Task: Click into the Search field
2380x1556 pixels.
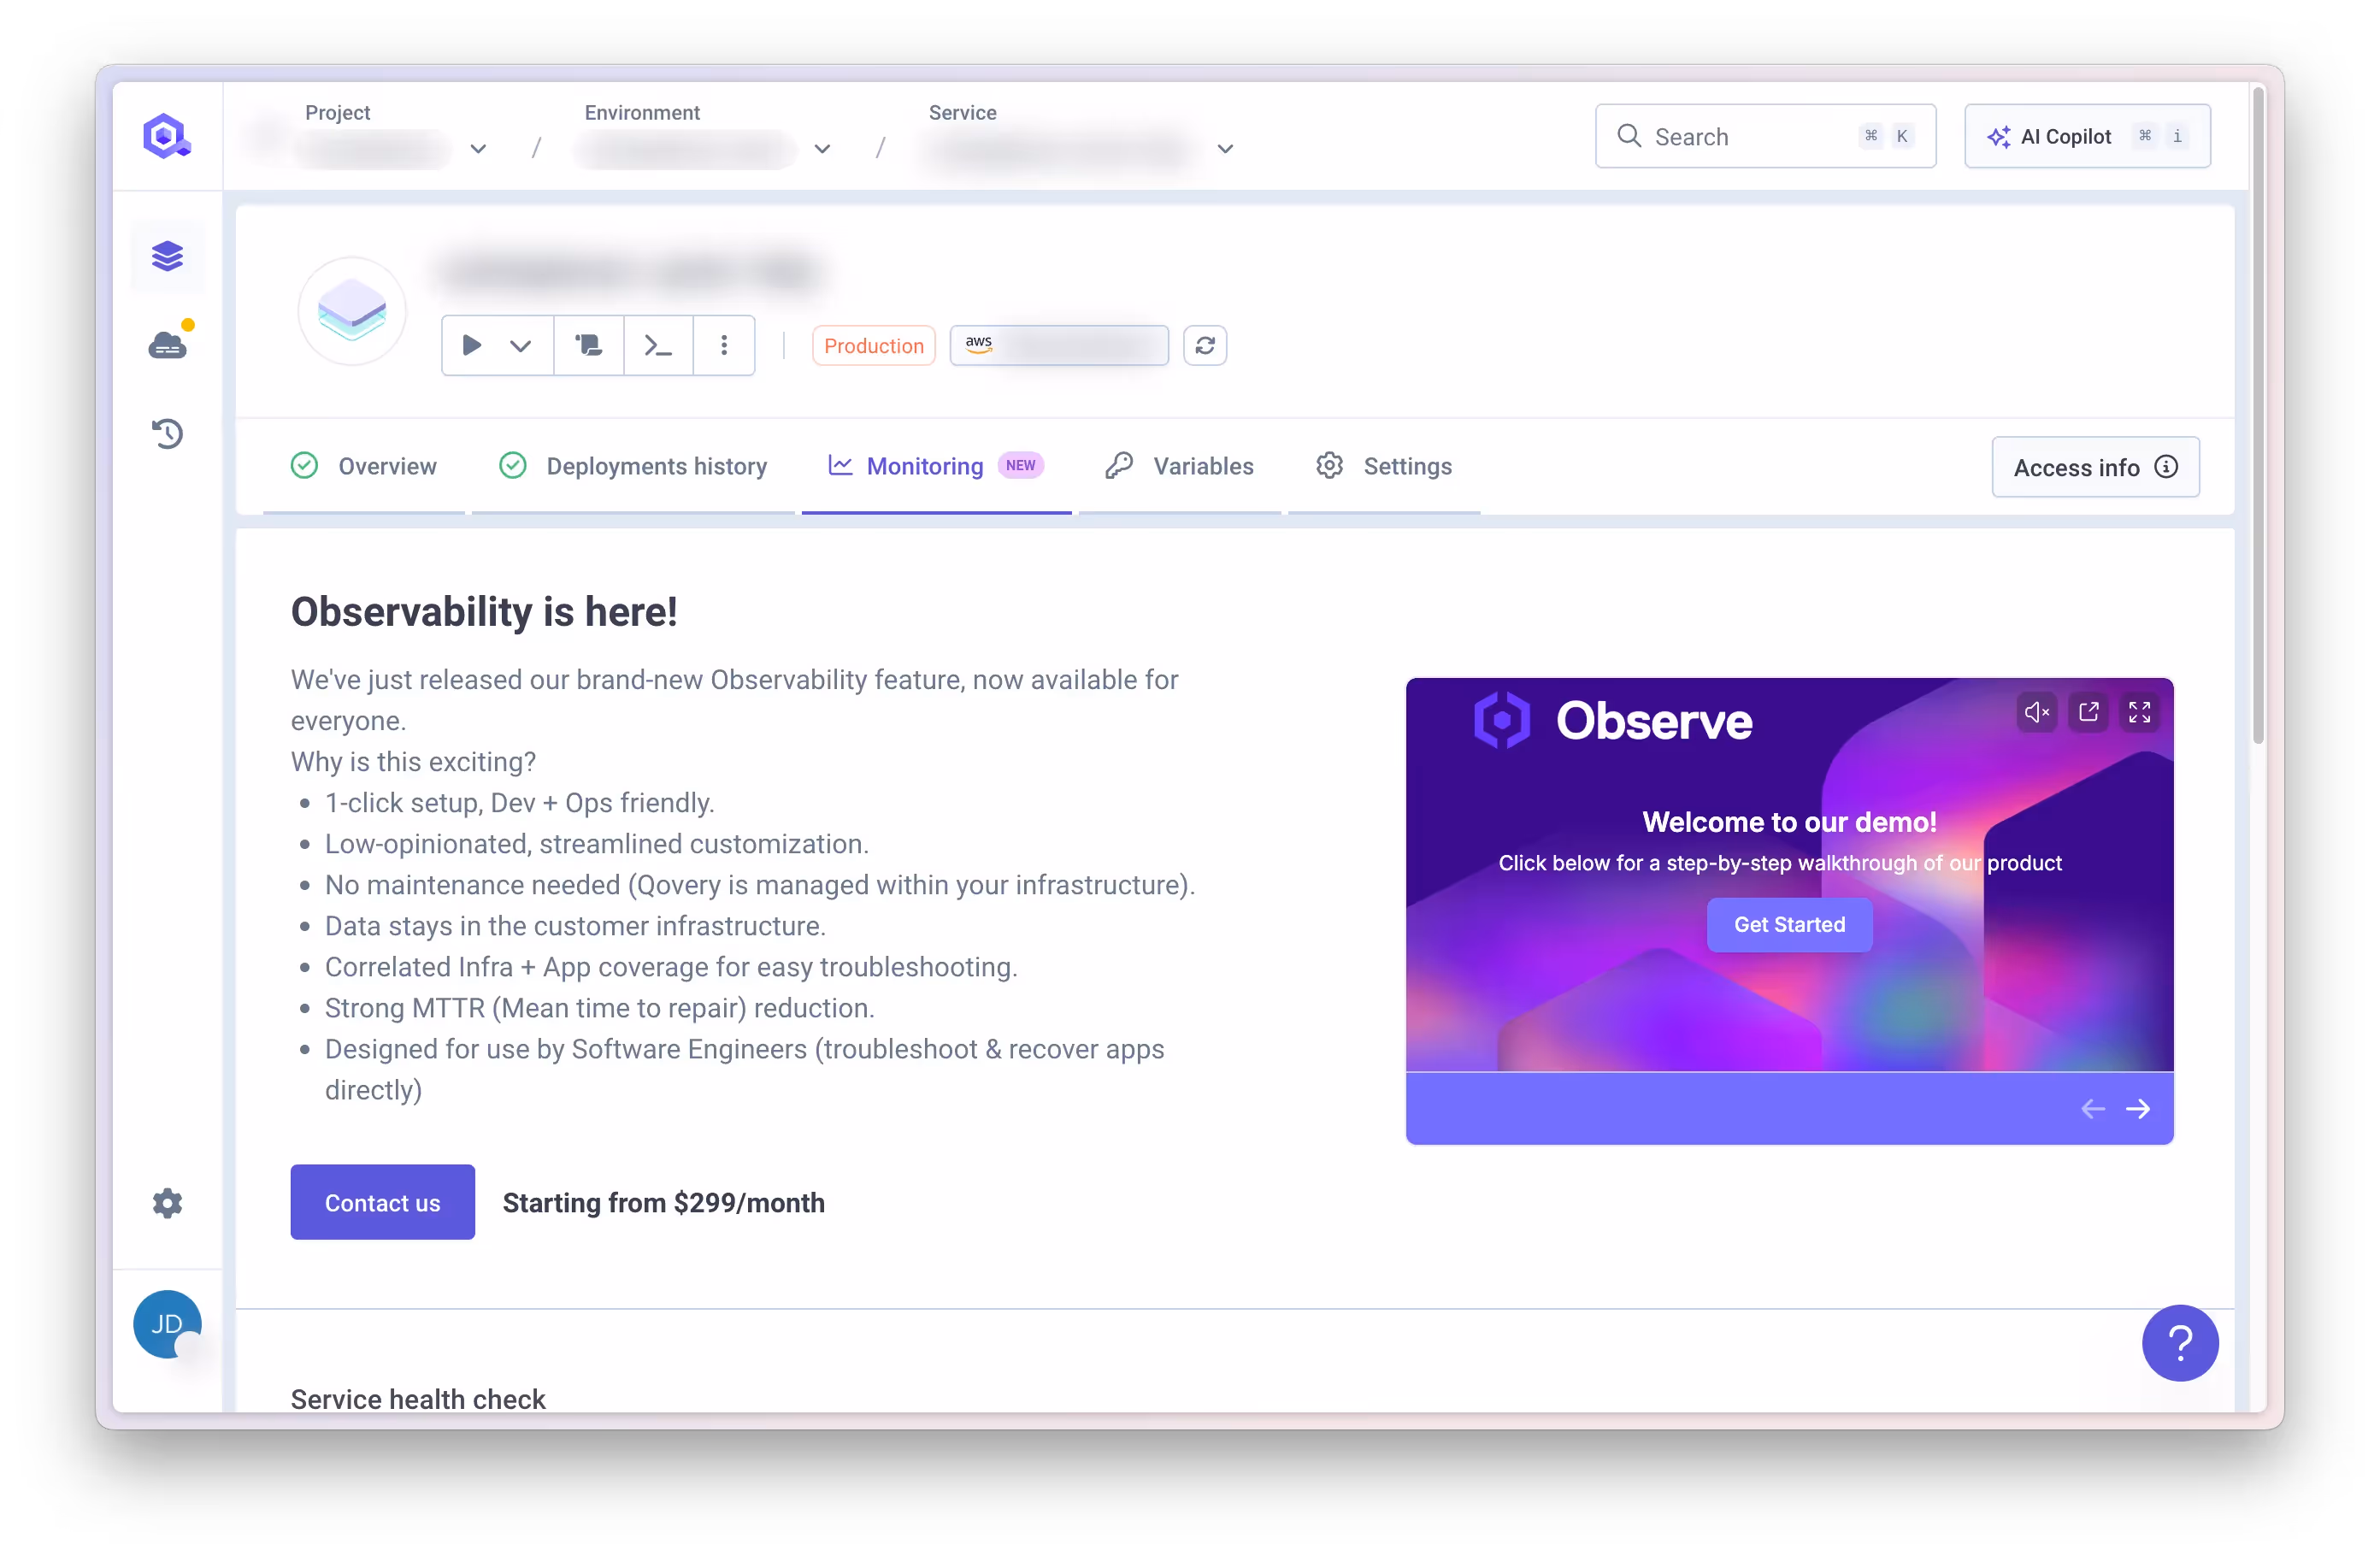Action: [1740, 136]
